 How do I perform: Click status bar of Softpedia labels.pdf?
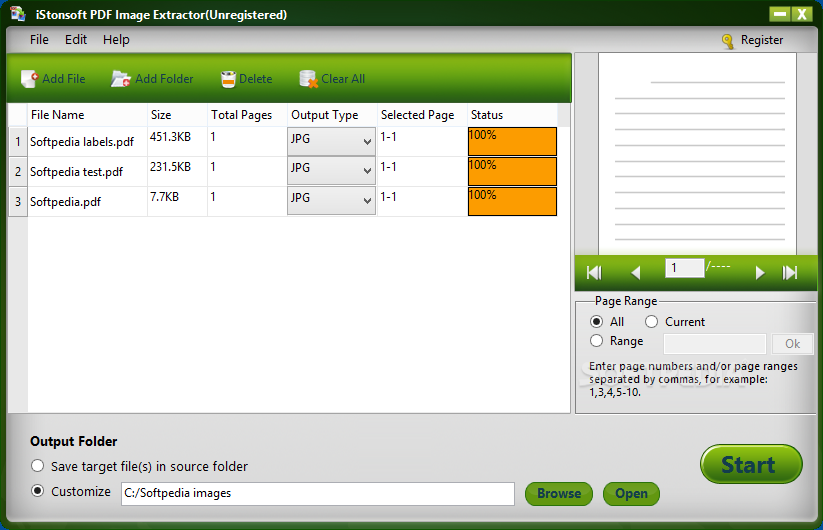click(x=512, y=141)
